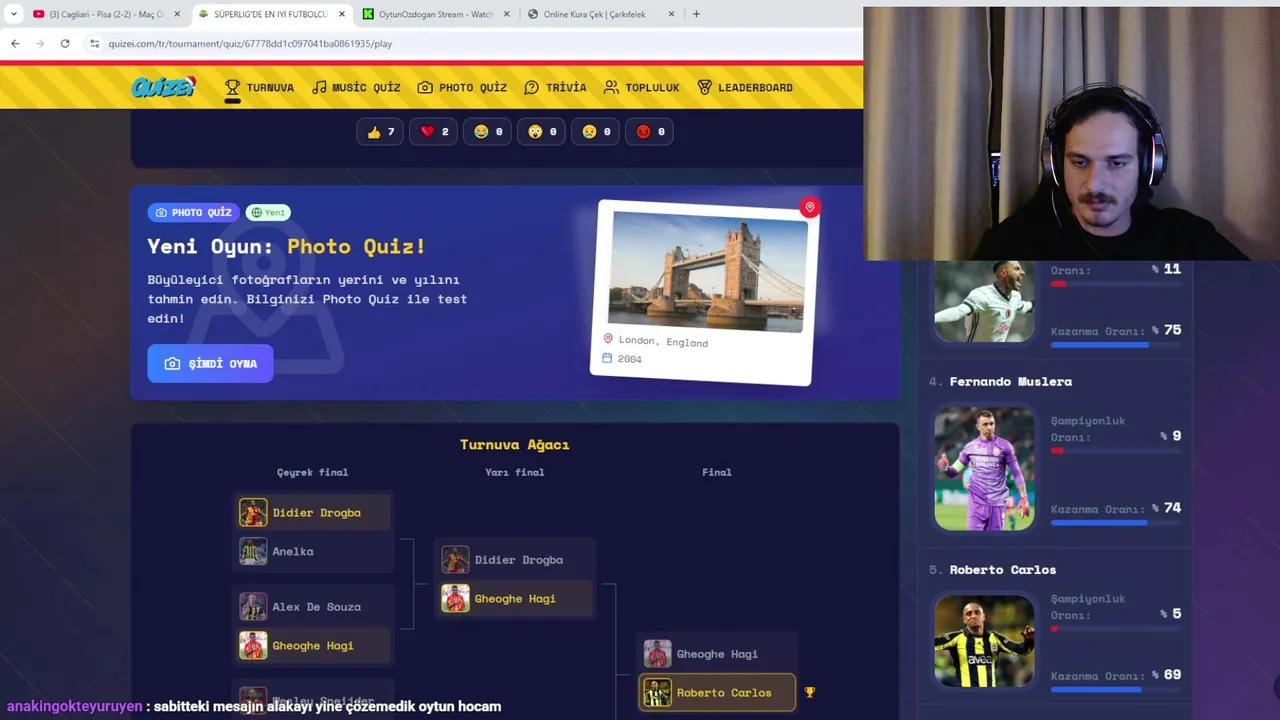This screenshot has height=720, width=1280.
Task: Select Gheoghe Hagi in semi final
Action: 516,598
